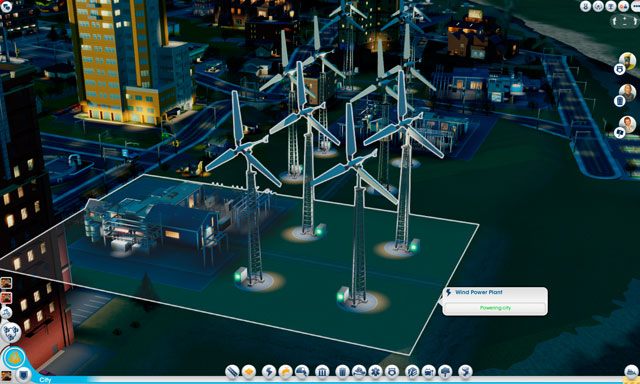Viewport: 640px width, 384px height.
Task: Open the Health medical star icon
Action: 375,371
